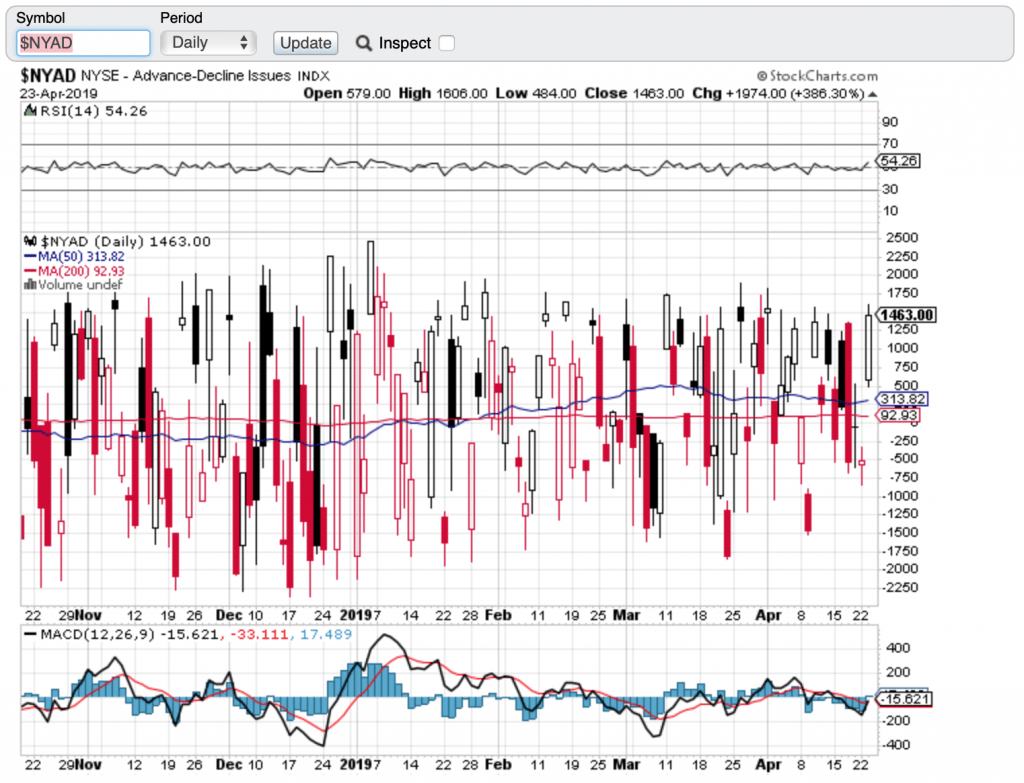Click the Volume bars legend icon
The width and height of the screenshot is (1024, 783).
click(x=28, y=285)
